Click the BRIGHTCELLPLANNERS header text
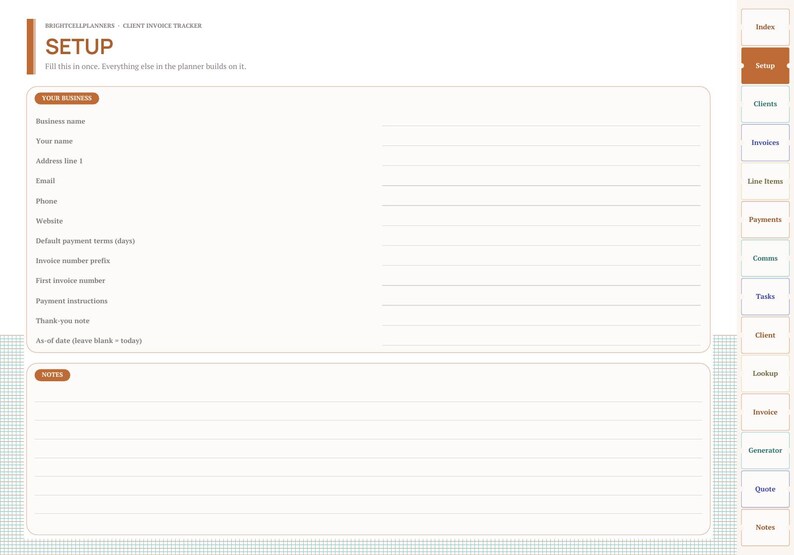 pos(80,26)
